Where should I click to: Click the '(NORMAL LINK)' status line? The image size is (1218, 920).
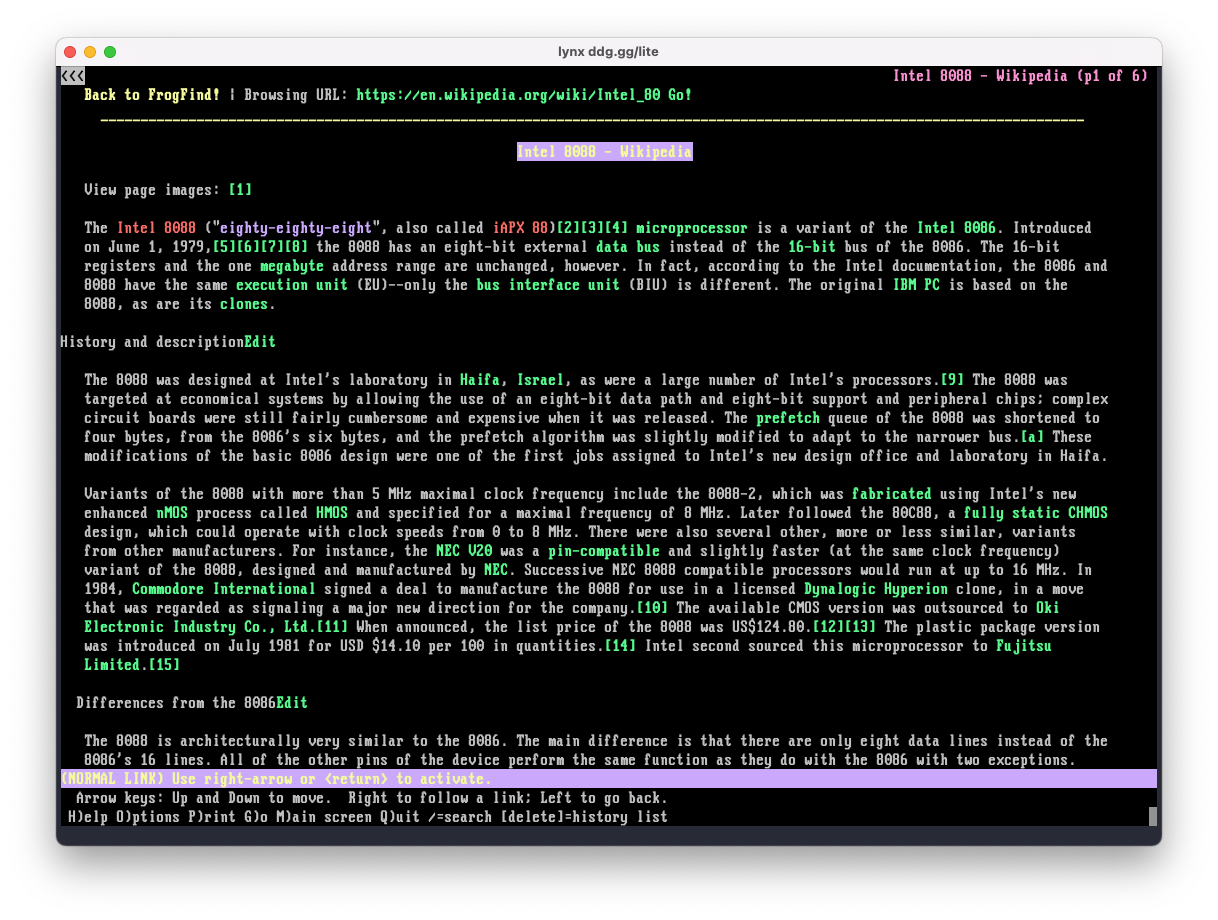coord(608,779)
